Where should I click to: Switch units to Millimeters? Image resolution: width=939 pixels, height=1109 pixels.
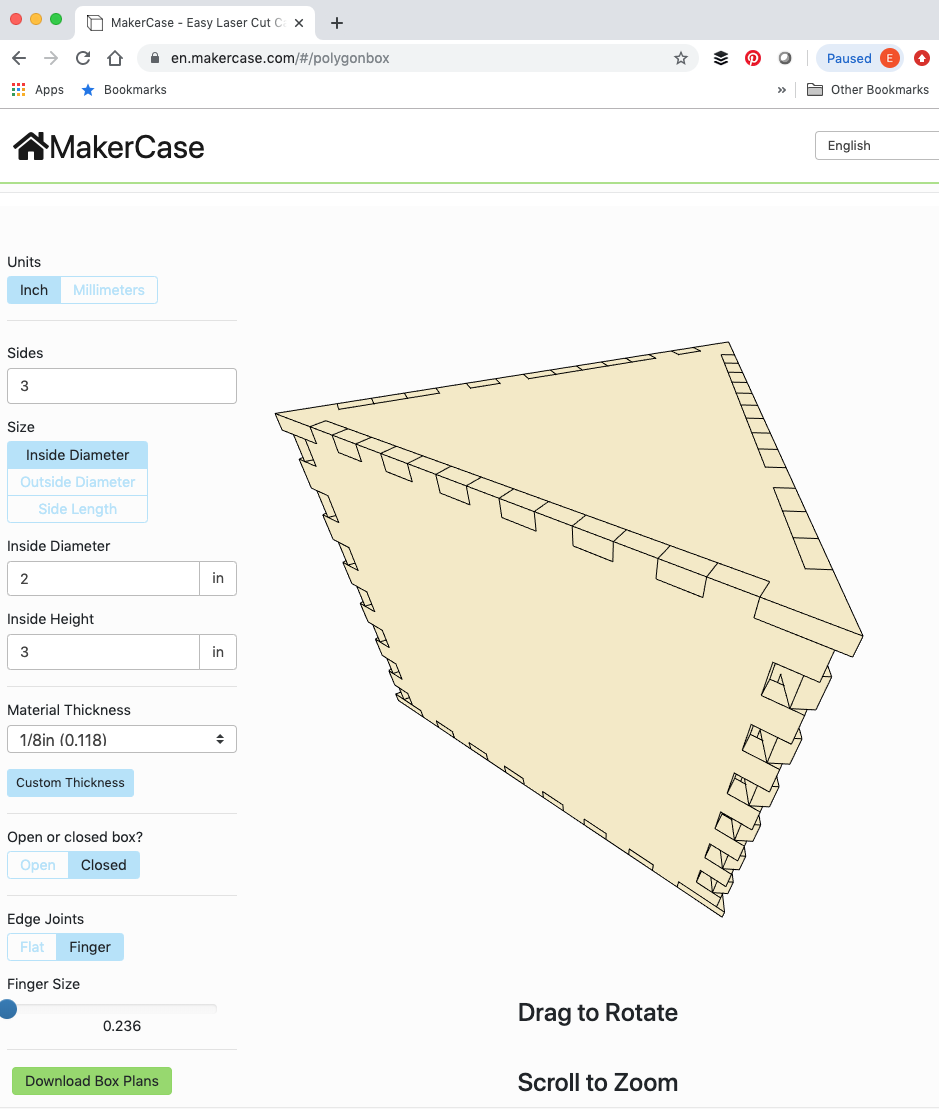click(x=108, y=289)
